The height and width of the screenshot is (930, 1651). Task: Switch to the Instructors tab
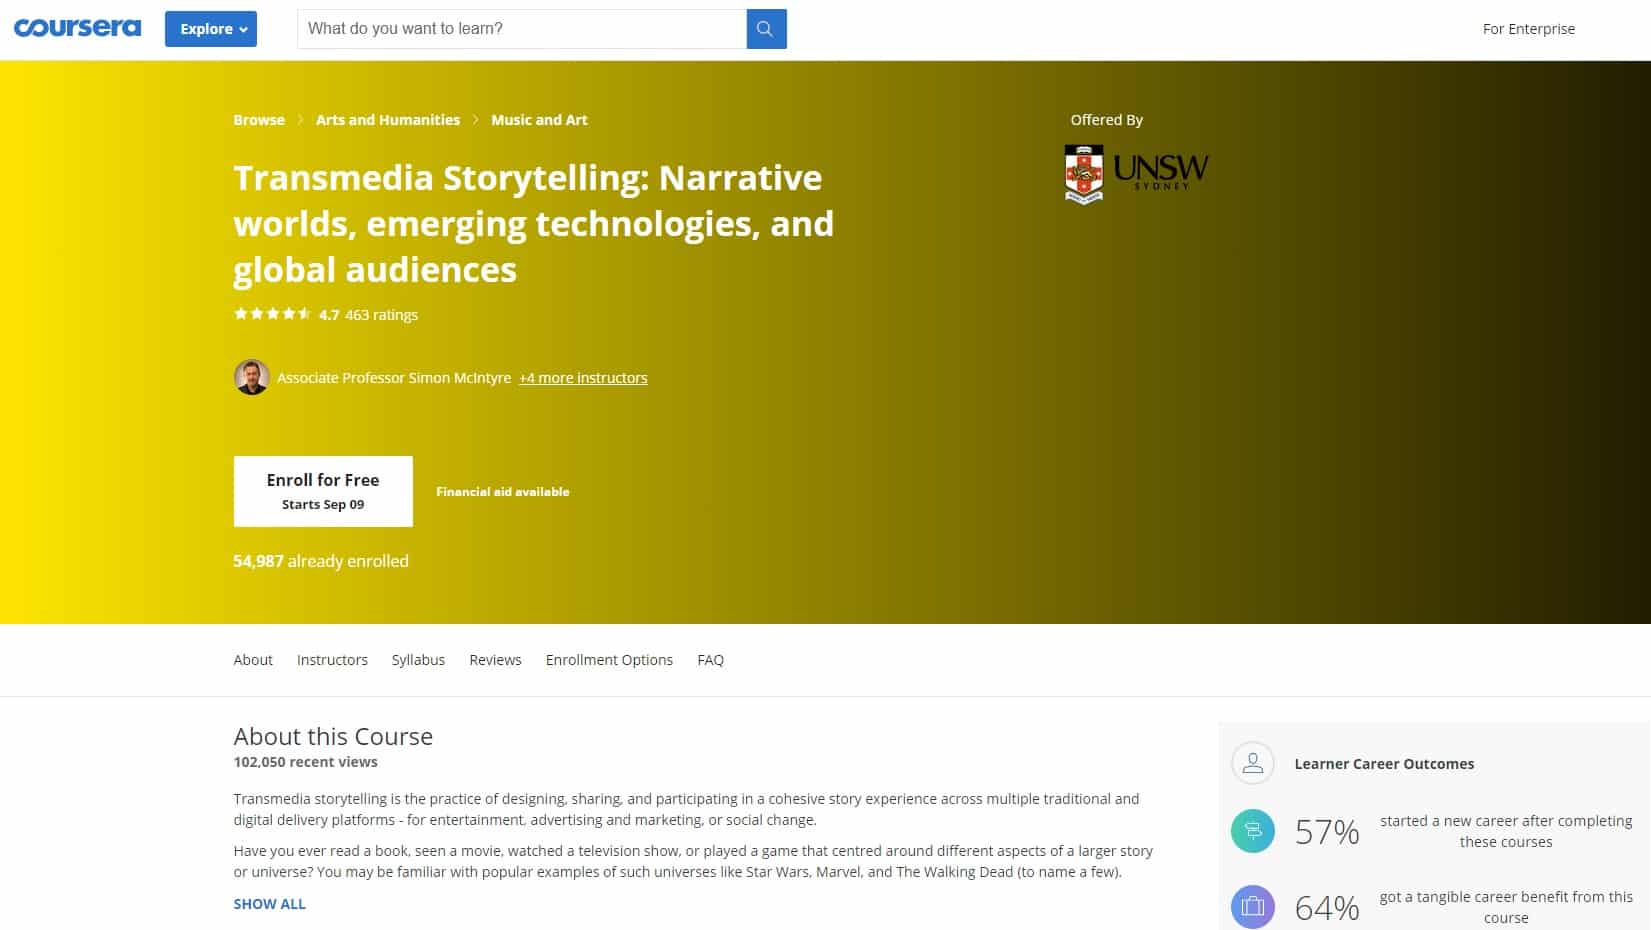point(332,660)
